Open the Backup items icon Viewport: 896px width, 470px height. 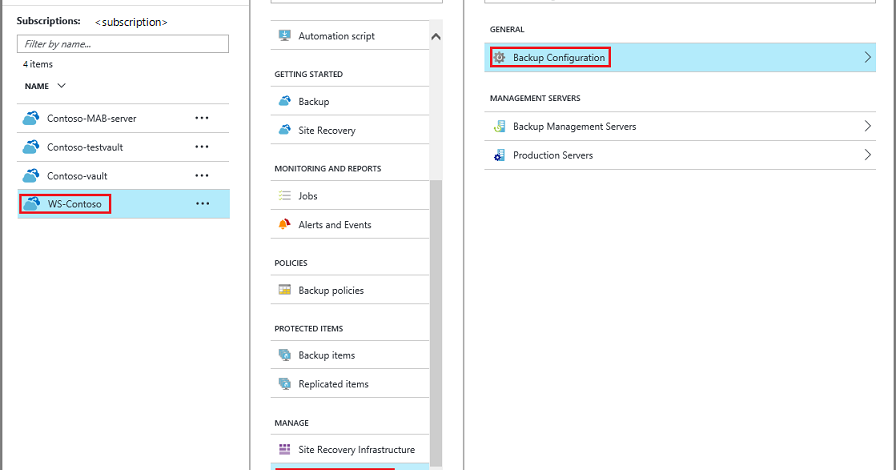285,355
